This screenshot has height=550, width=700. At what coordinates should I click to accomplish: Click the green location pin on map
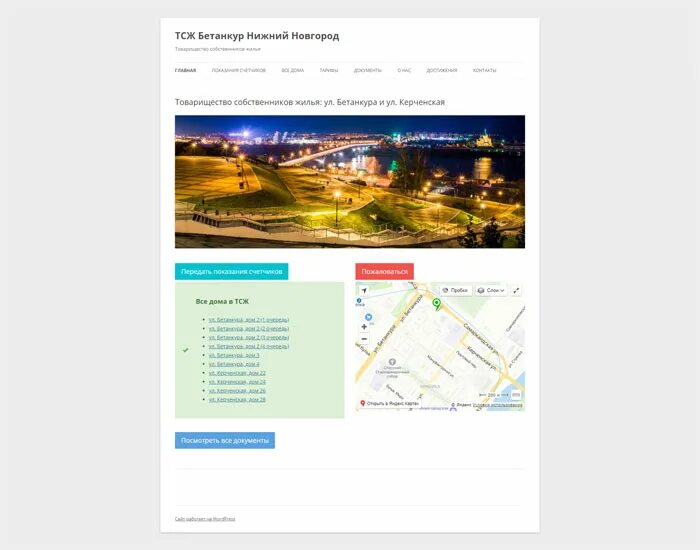point(437,304)
